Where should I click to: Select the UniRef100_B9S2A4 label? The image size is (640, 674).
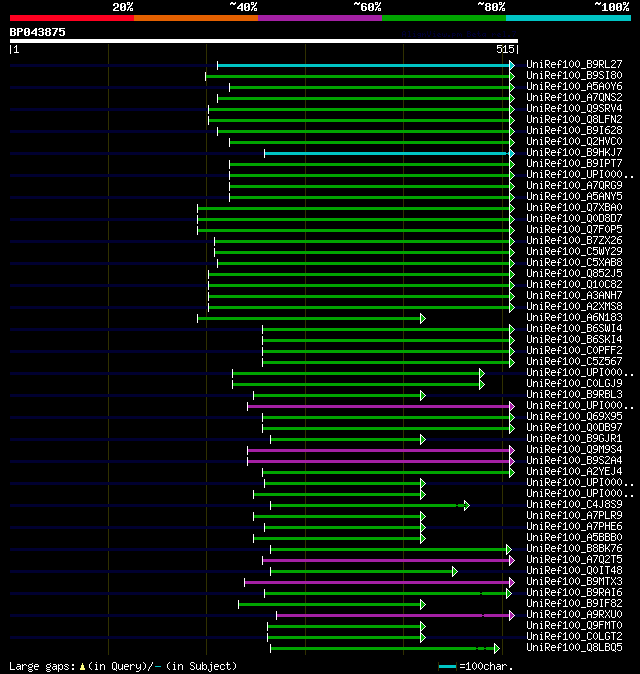click(574, 461)
